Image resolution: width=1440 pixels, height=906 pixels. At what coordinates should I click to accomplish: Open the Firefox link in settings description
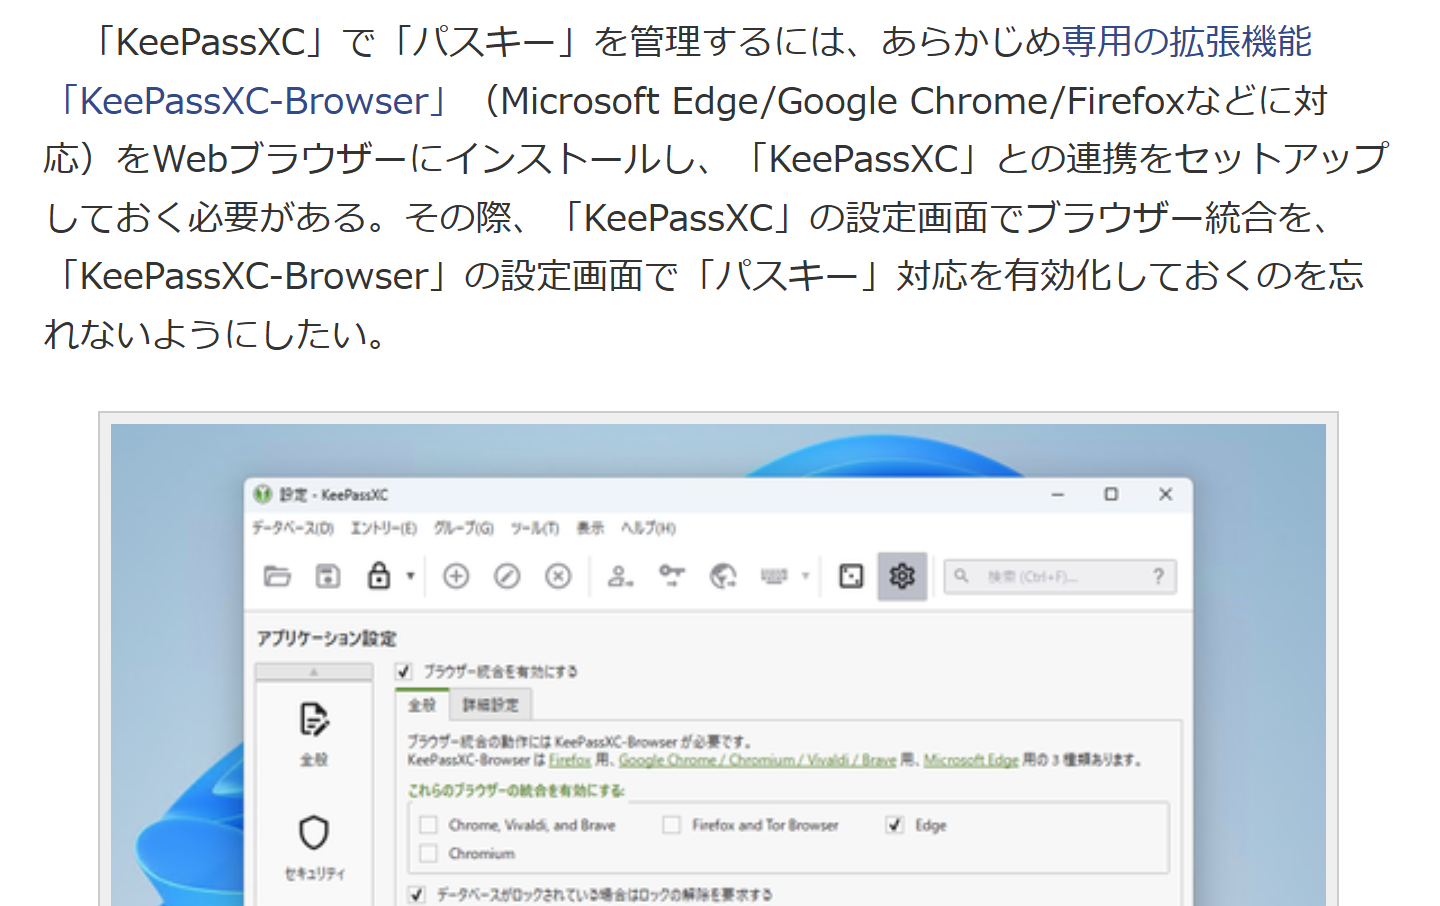click(570, 760)
